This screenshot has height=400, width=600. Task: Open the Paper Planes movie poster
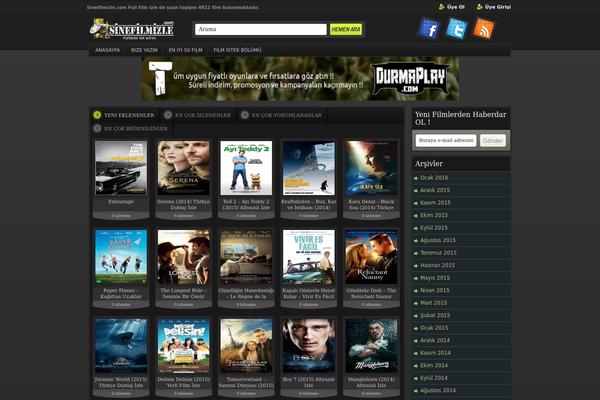(121, 257)
